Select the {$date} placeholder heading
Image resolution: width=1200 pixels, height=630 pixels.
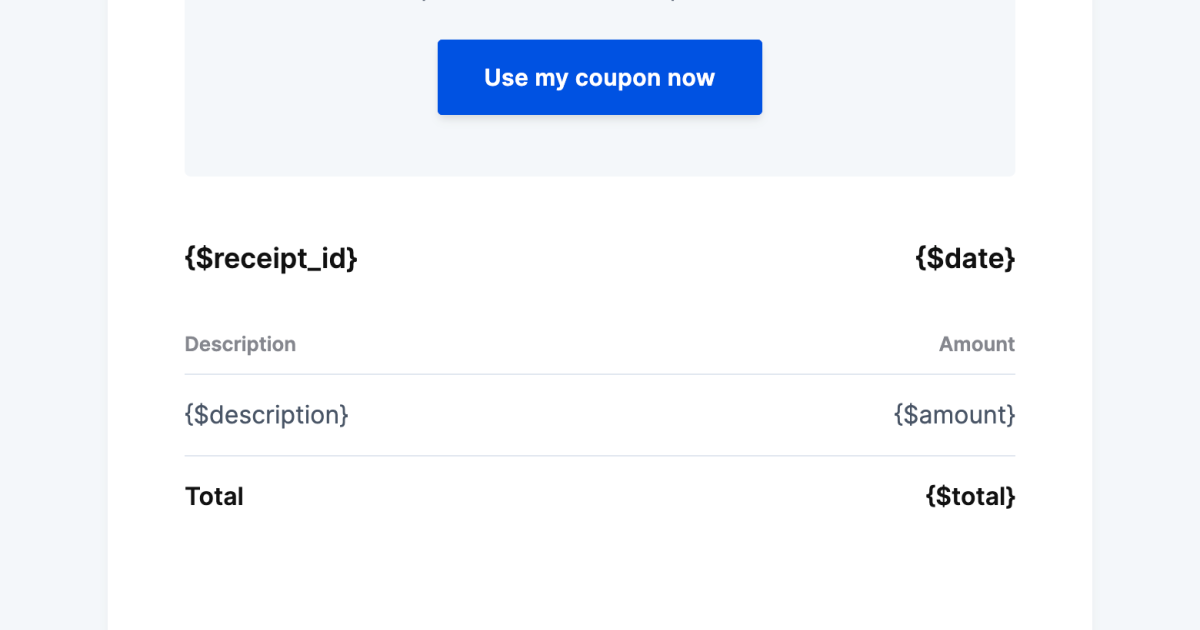[x=965, y=258]
